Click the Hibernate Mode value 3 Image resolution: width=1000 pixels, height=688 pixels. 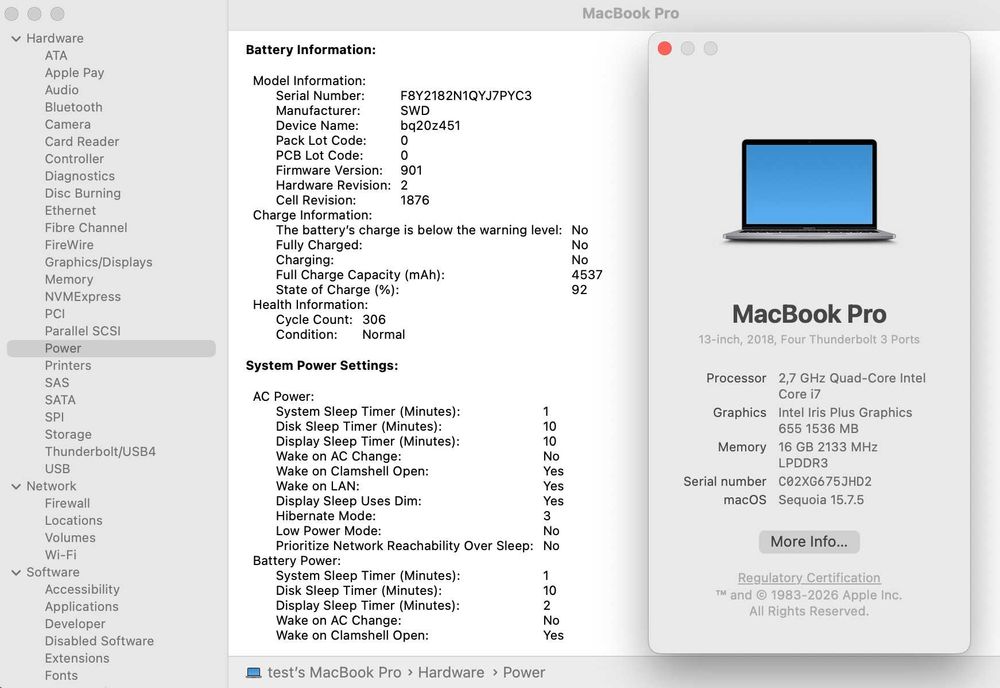547,516
